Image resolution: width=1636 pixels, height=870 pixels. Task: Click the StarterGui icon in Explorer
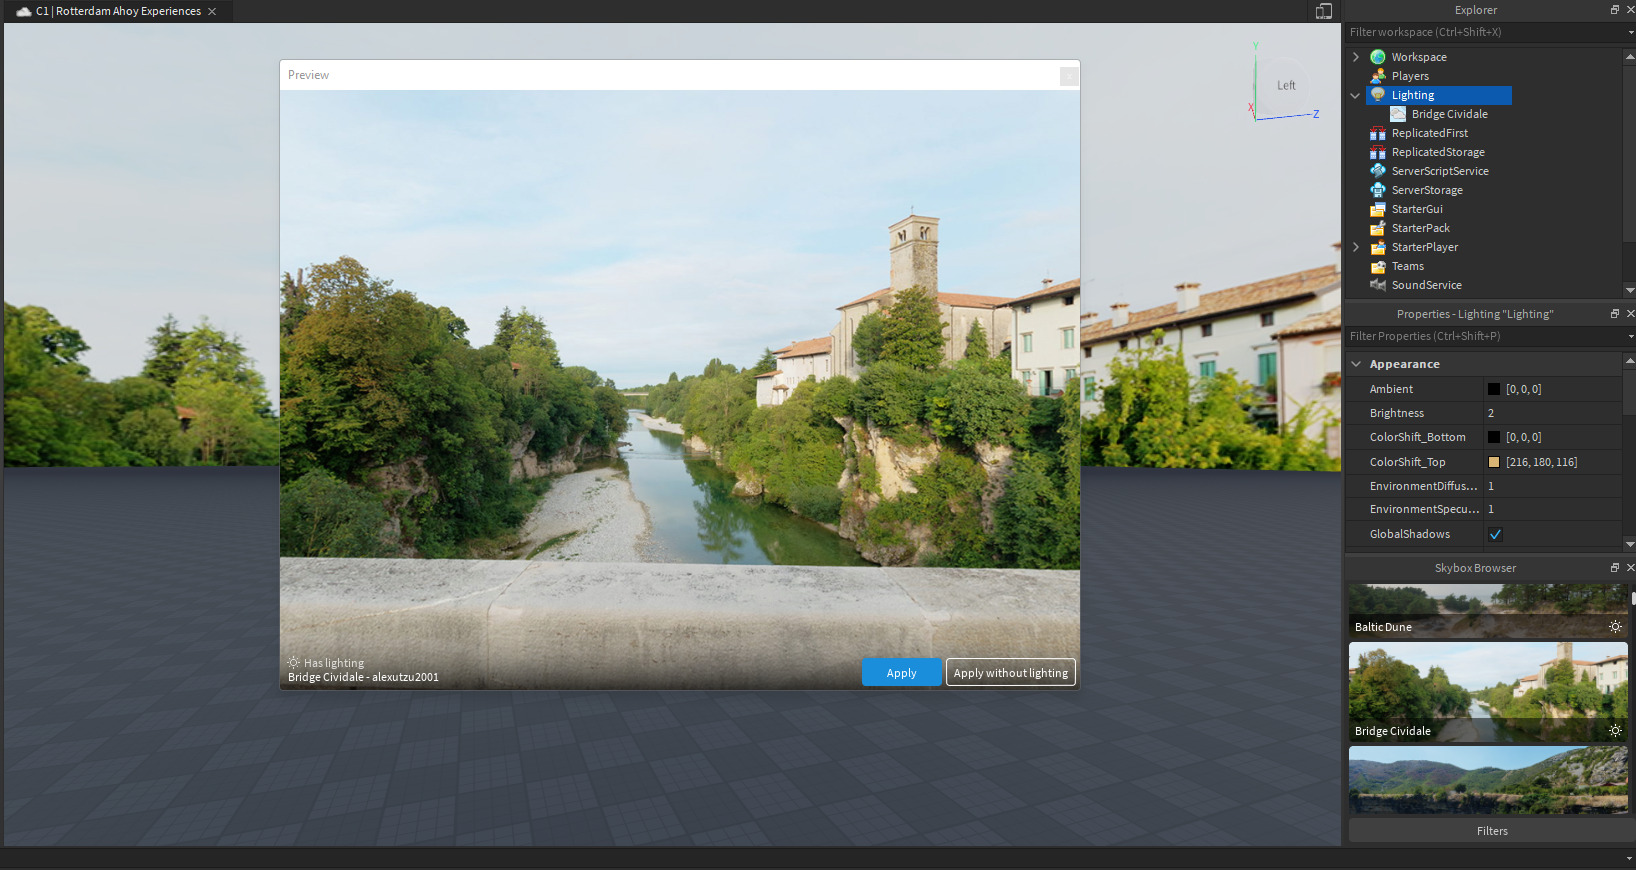click(1378, 209)
